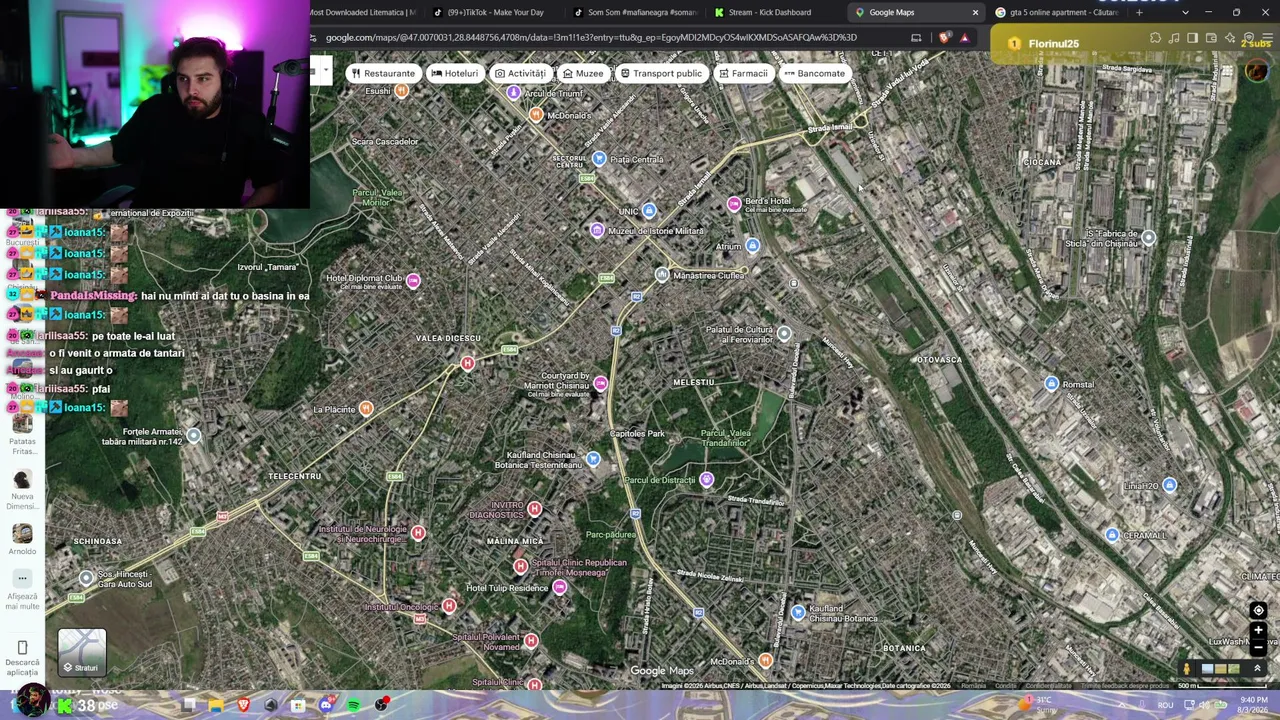Filter map by Farmacii

(742, 73)
